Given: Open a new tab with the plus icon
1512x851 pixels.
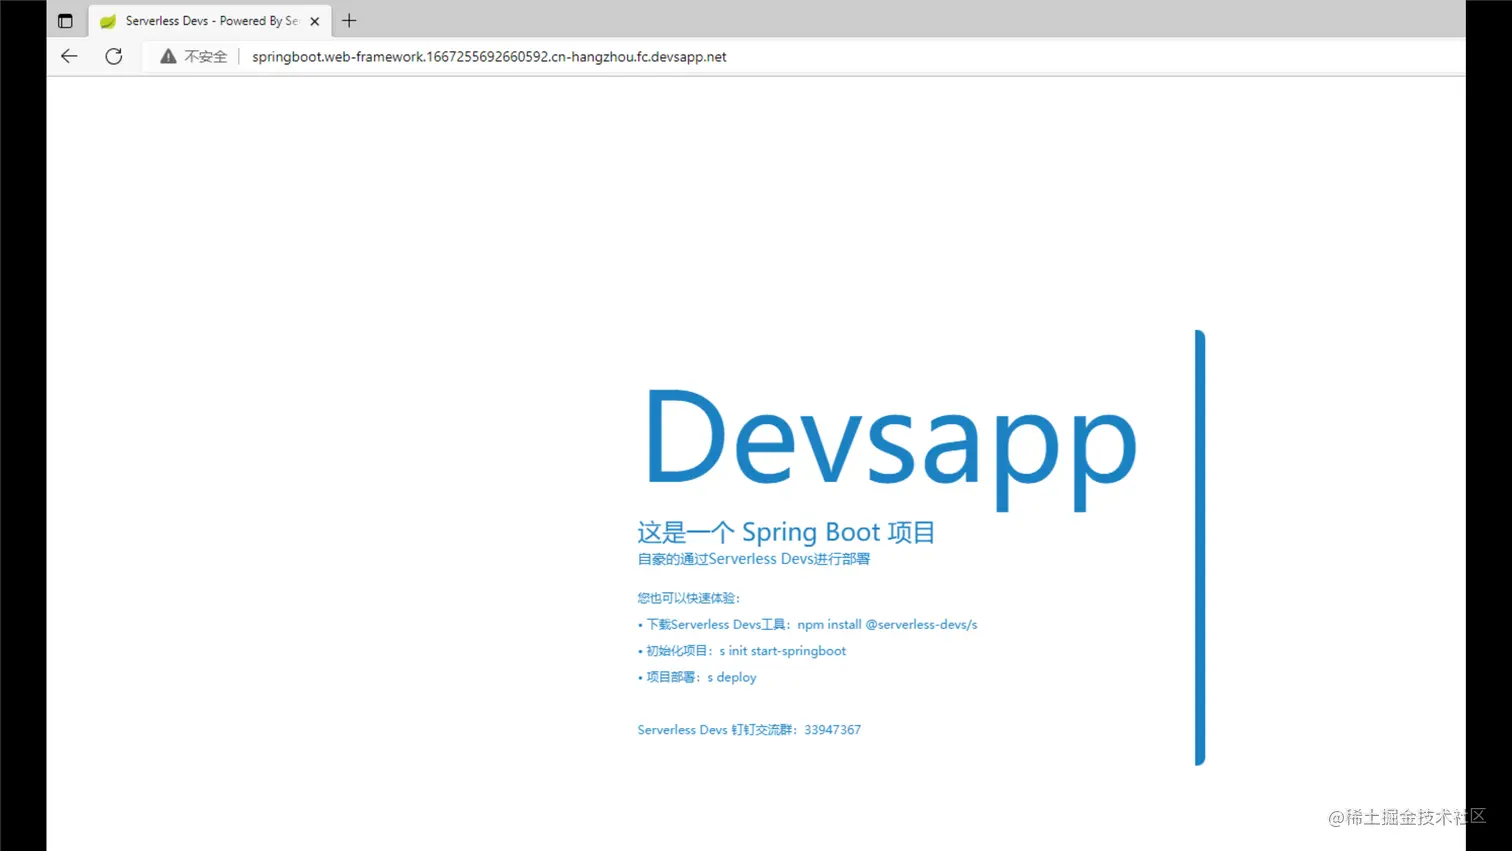Looking at the screenshot, I should (349, 20).
